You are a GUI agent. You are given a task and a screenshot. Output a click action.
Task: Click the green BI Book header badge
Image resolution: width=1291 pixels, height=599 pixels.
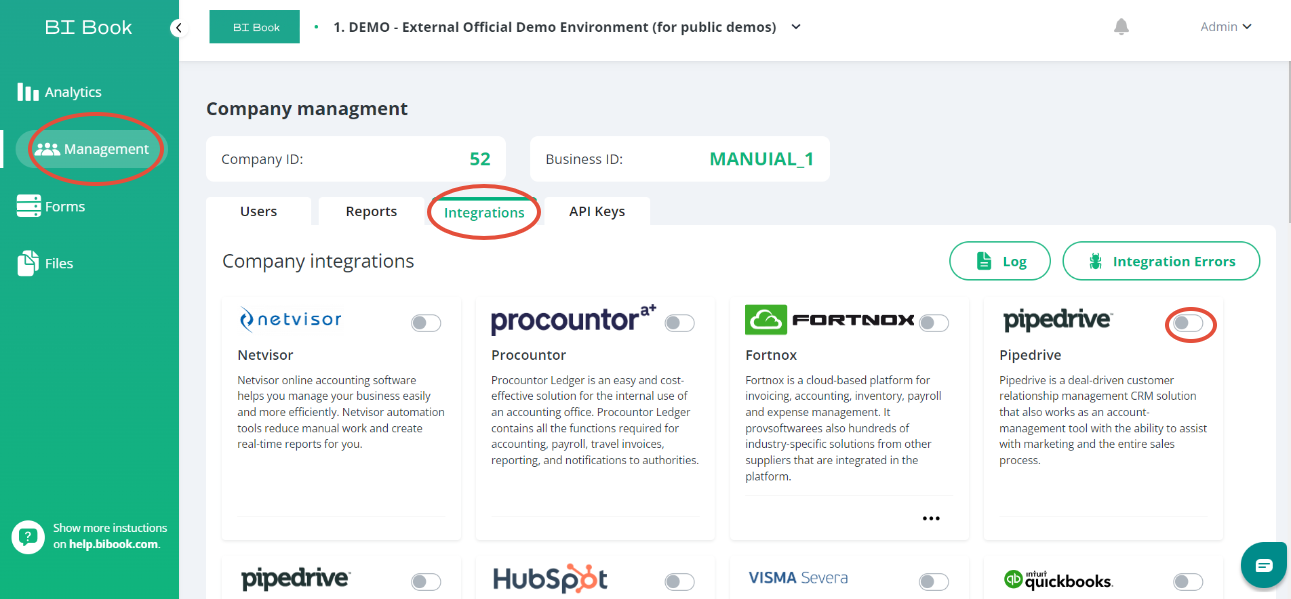point(255,27)
